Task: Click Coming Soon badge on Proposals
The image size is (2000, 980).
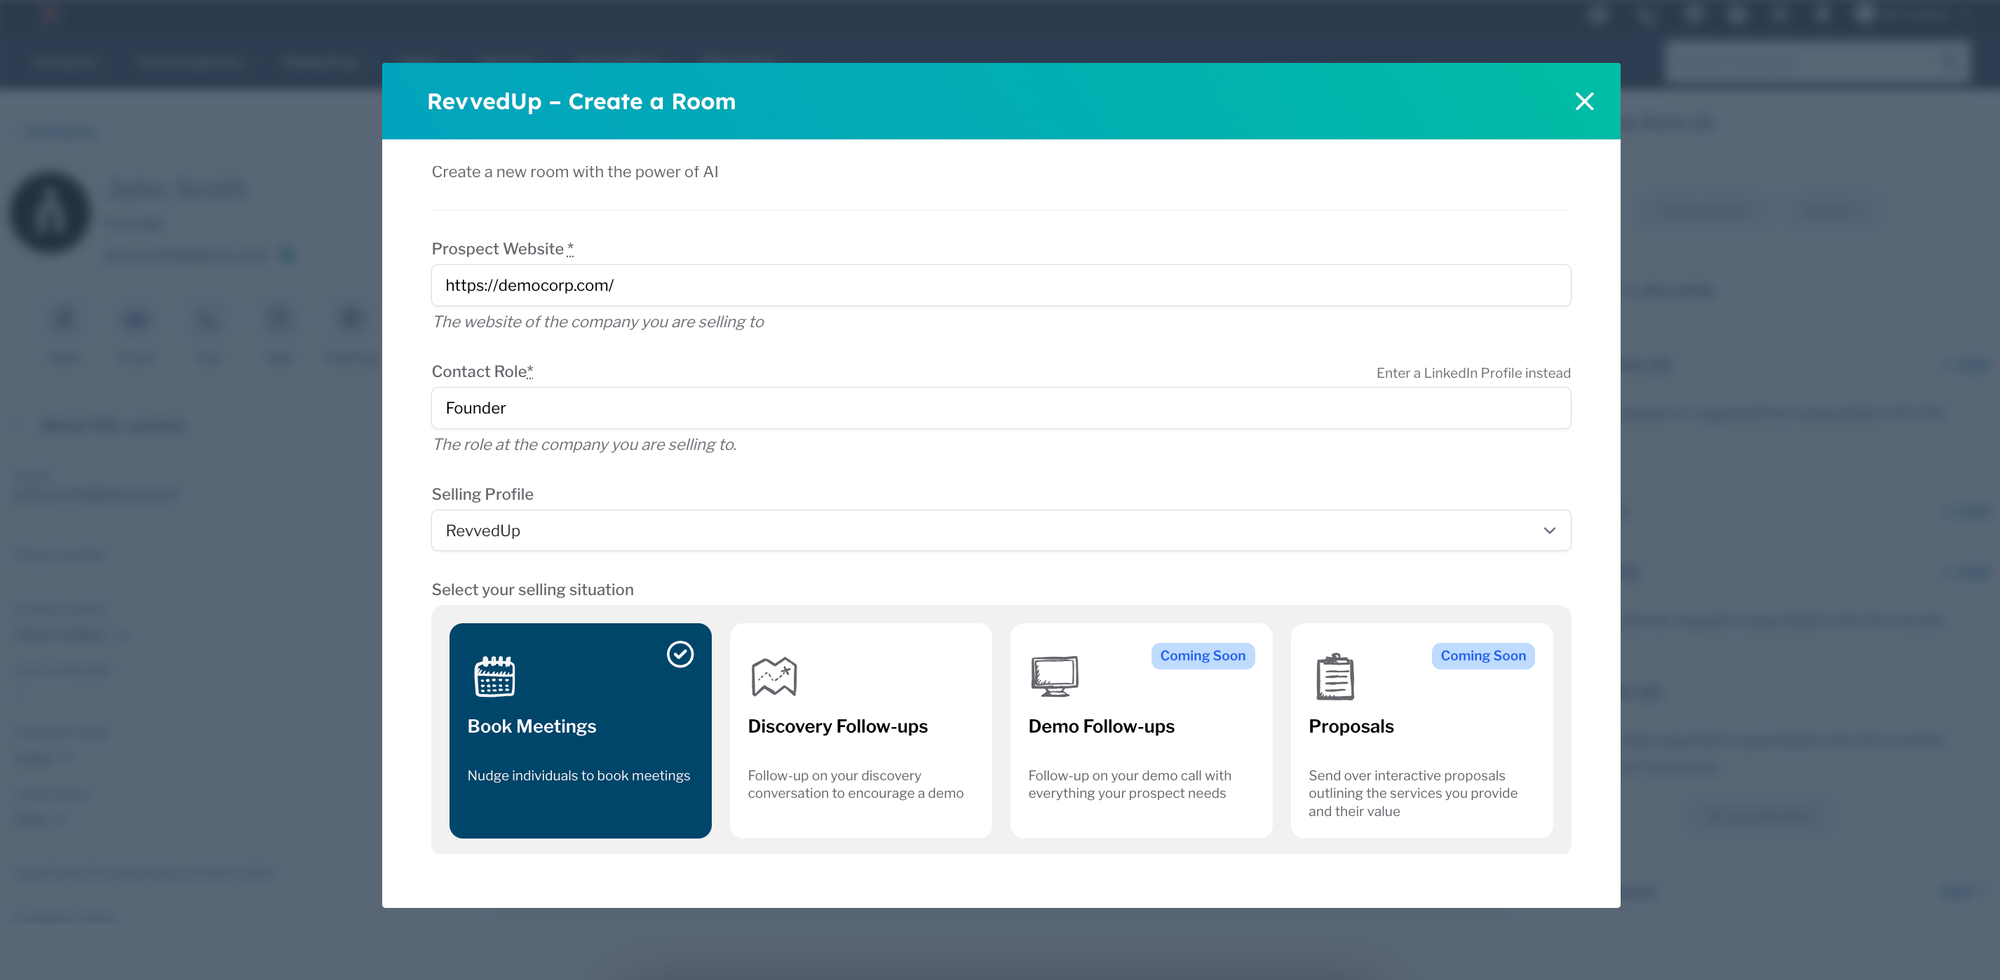Action: coord(1483,656)
